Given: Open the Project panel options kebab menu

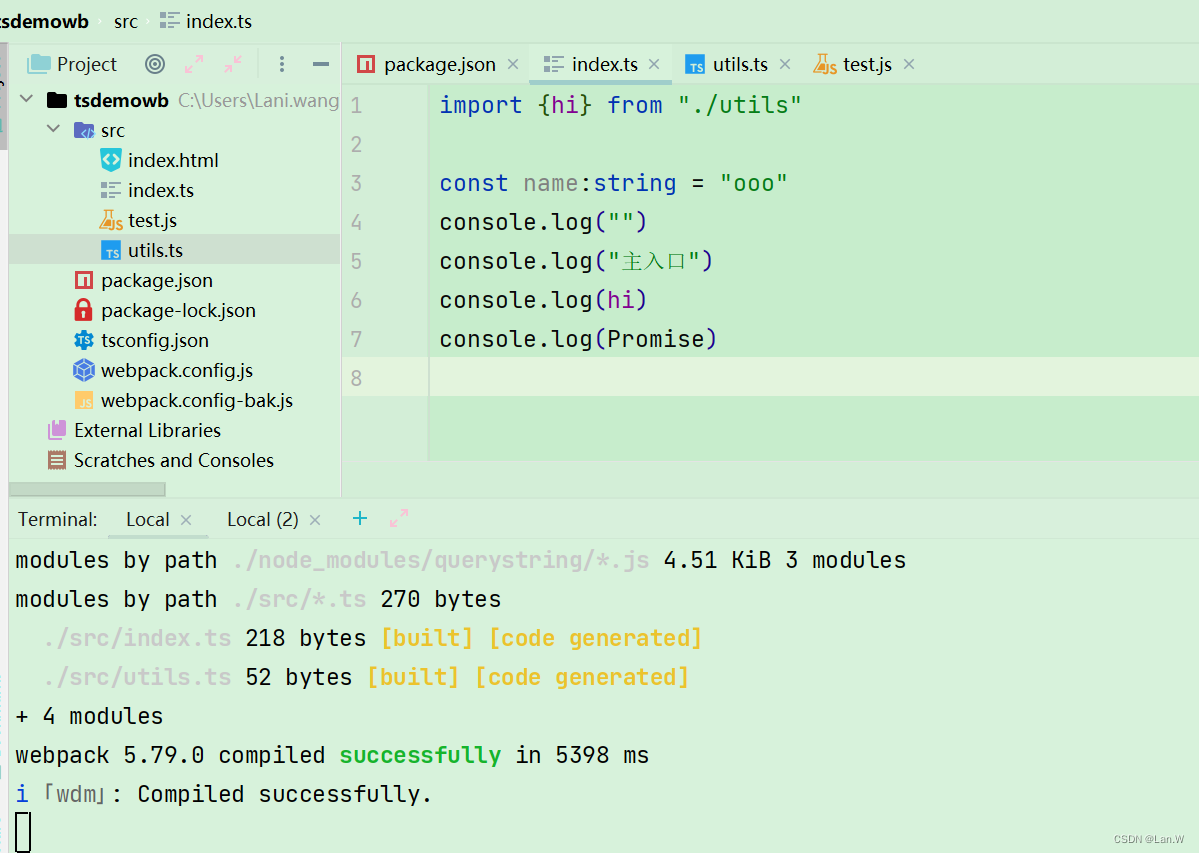Looking at the screenshot, I should pyautogui.click(x=281, y=63).
